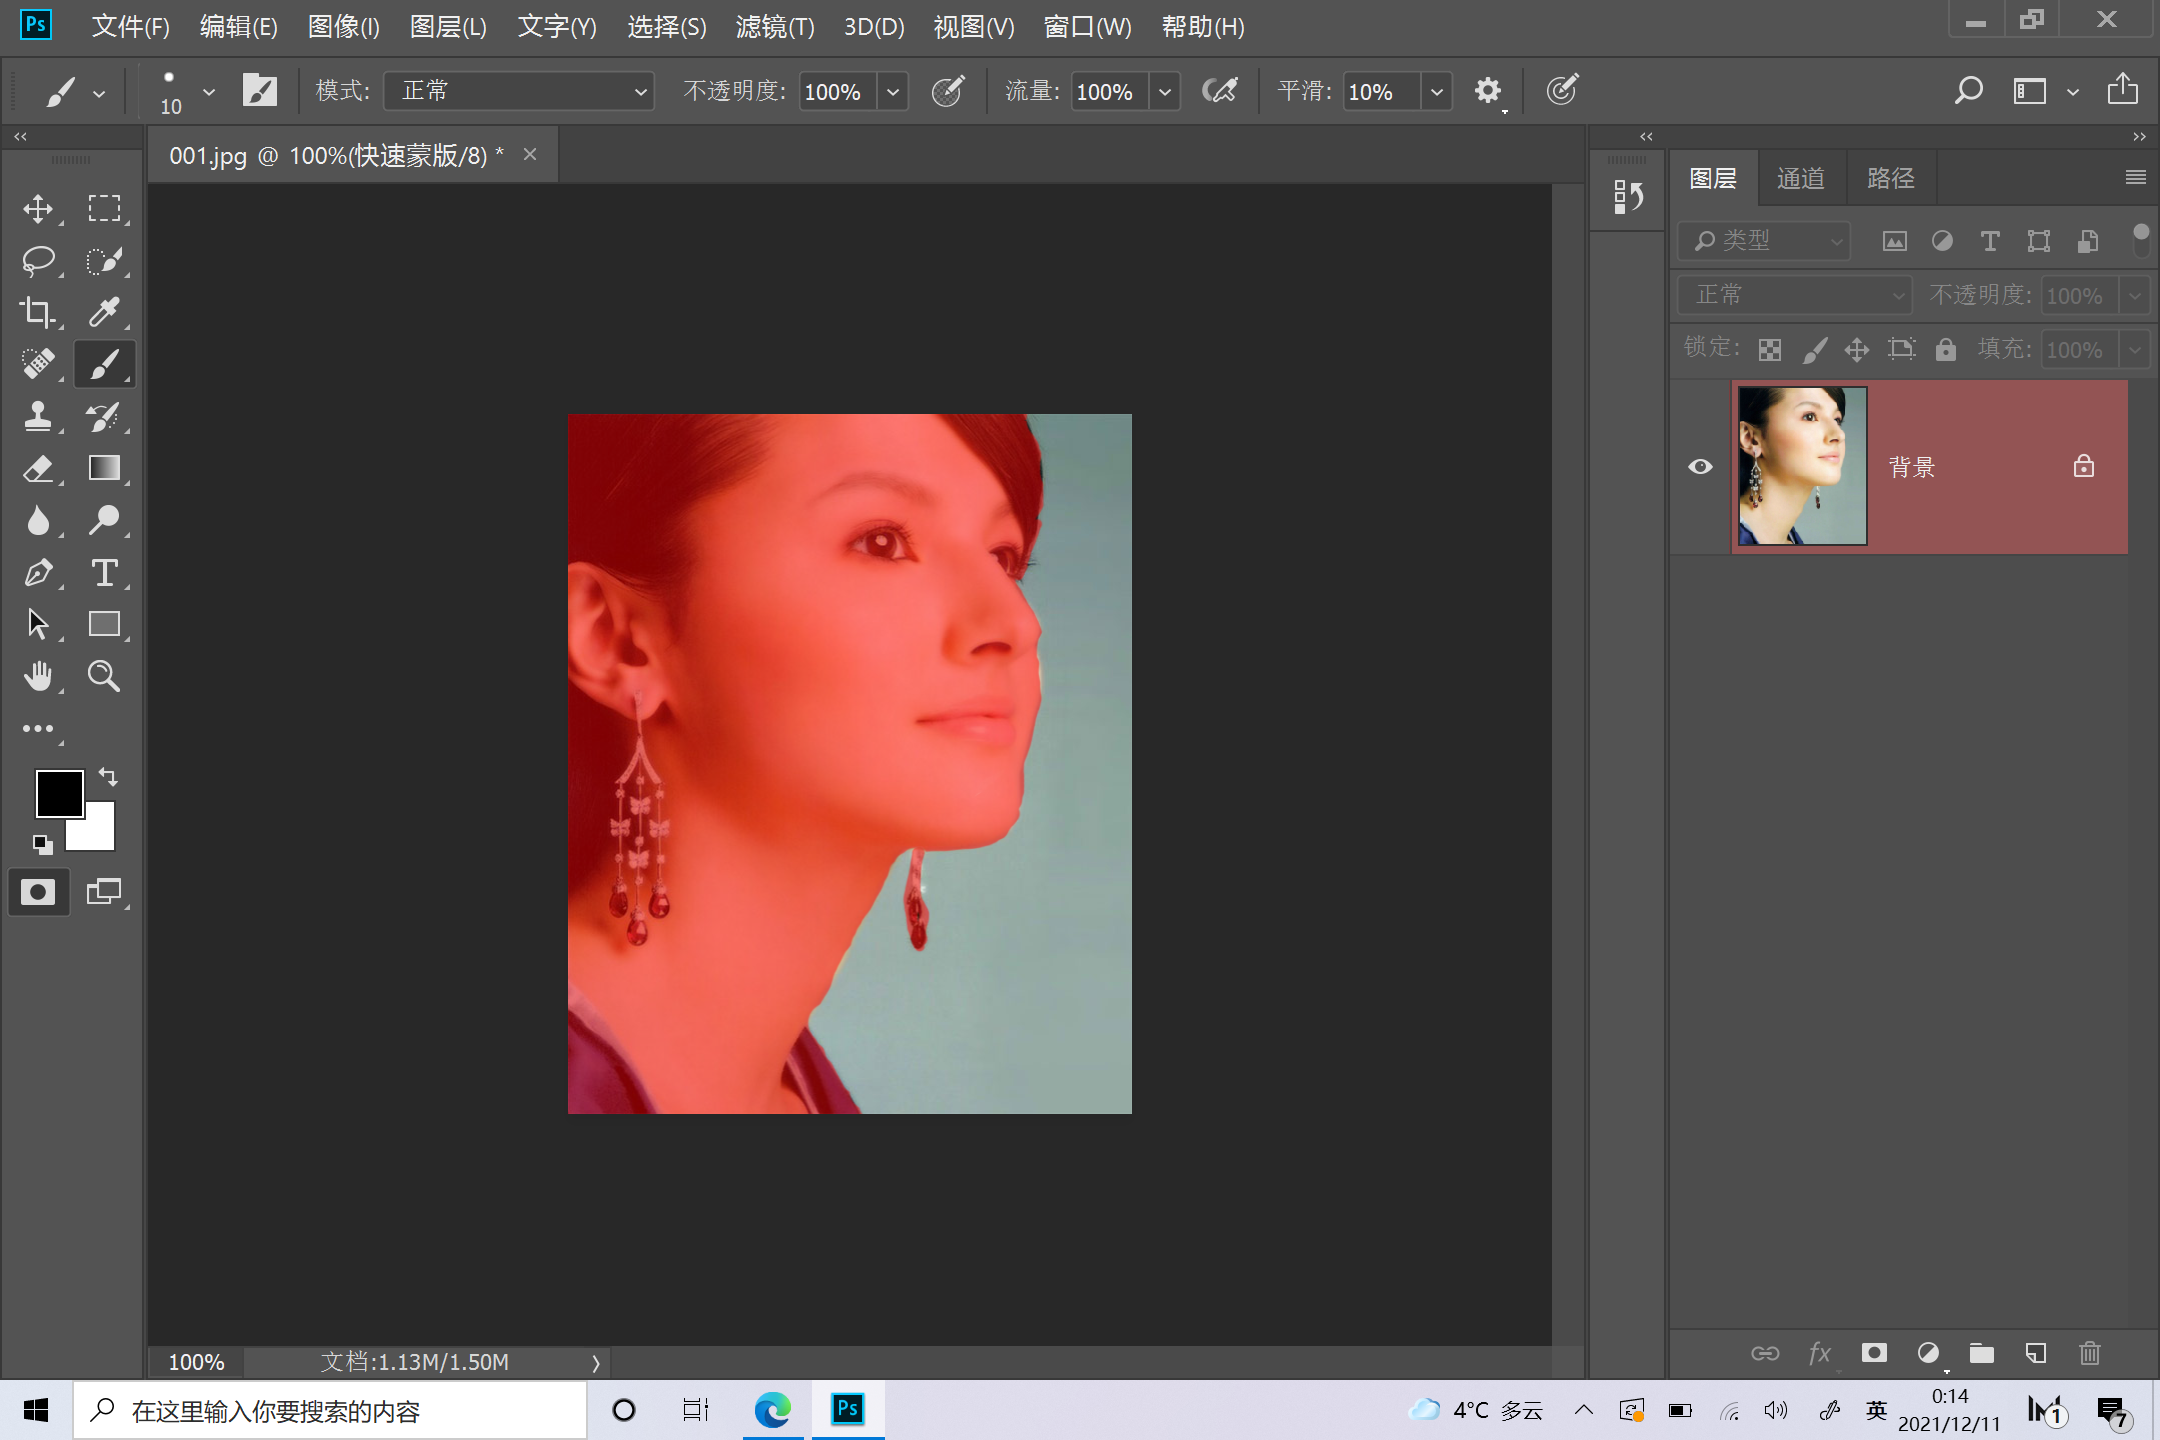The height and width of the screenshot is (1440, 2160).
Task: Toggle pressure for size button
Action: point(1562,90)
